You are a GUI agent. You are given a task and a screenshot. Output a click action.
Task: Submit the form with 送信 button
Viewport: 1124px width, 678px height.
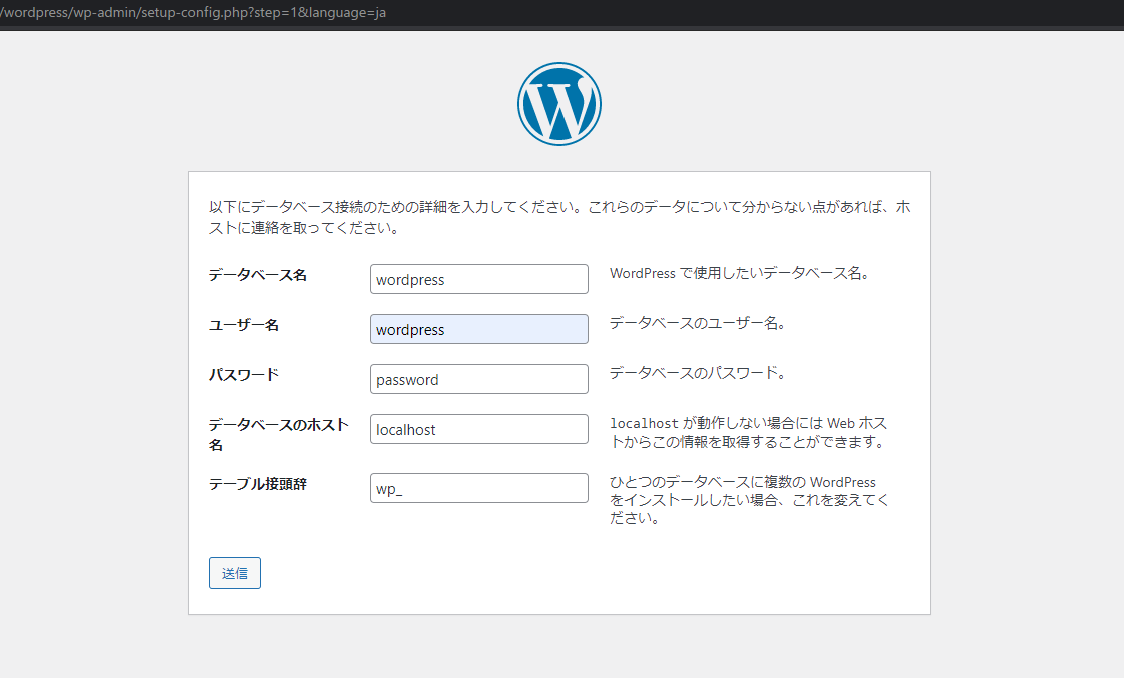[234, 573]
